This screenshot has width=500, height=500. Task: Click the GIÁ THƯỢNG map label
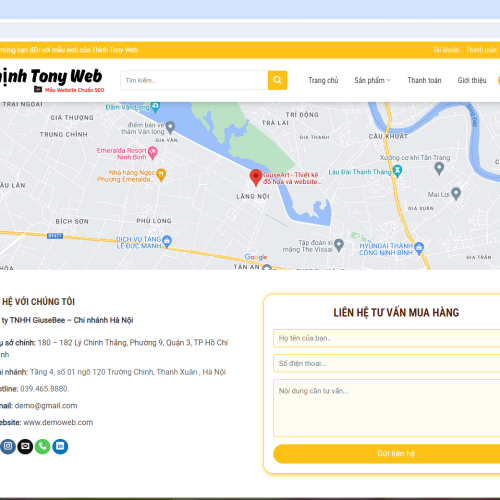72,118
